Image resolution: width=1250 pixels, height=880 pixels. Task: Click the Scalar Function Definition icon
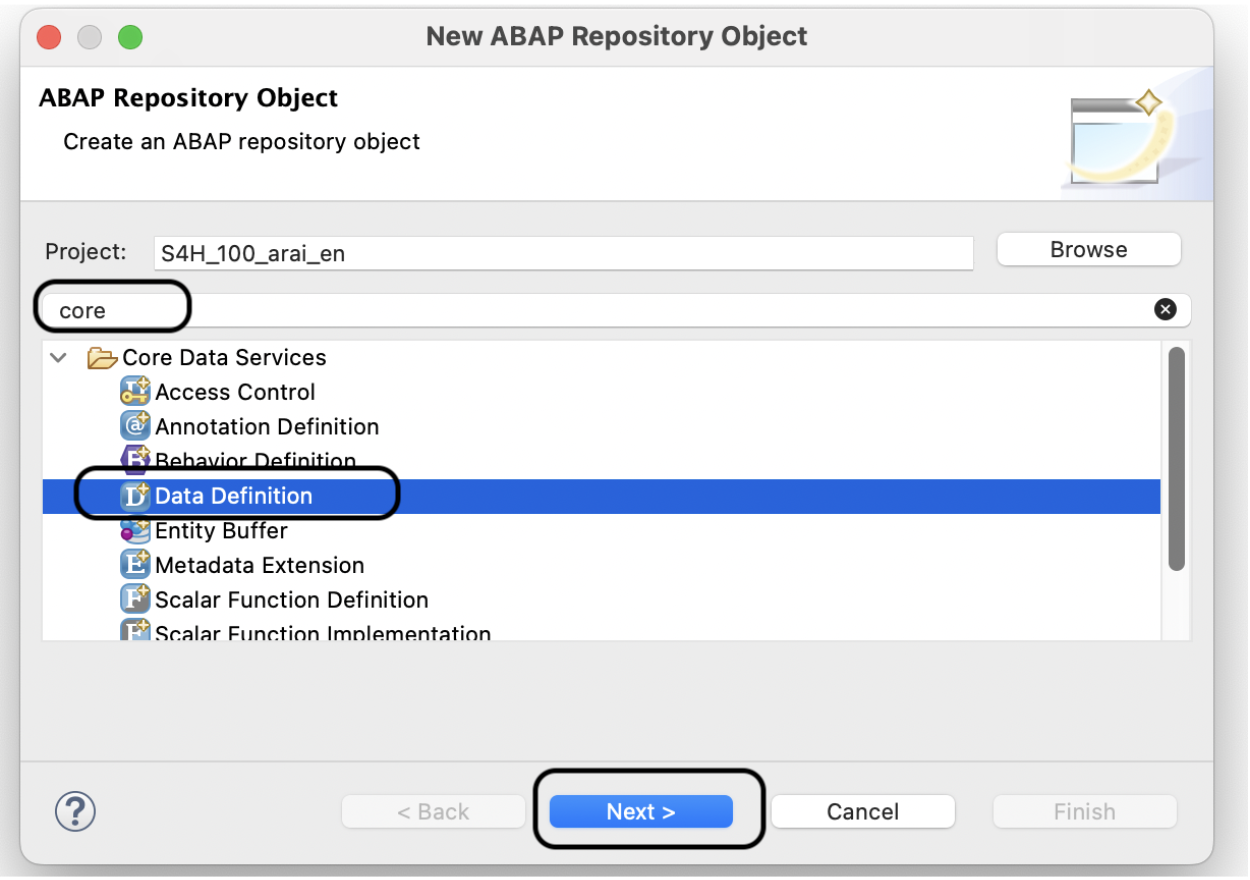coord(135,600)
